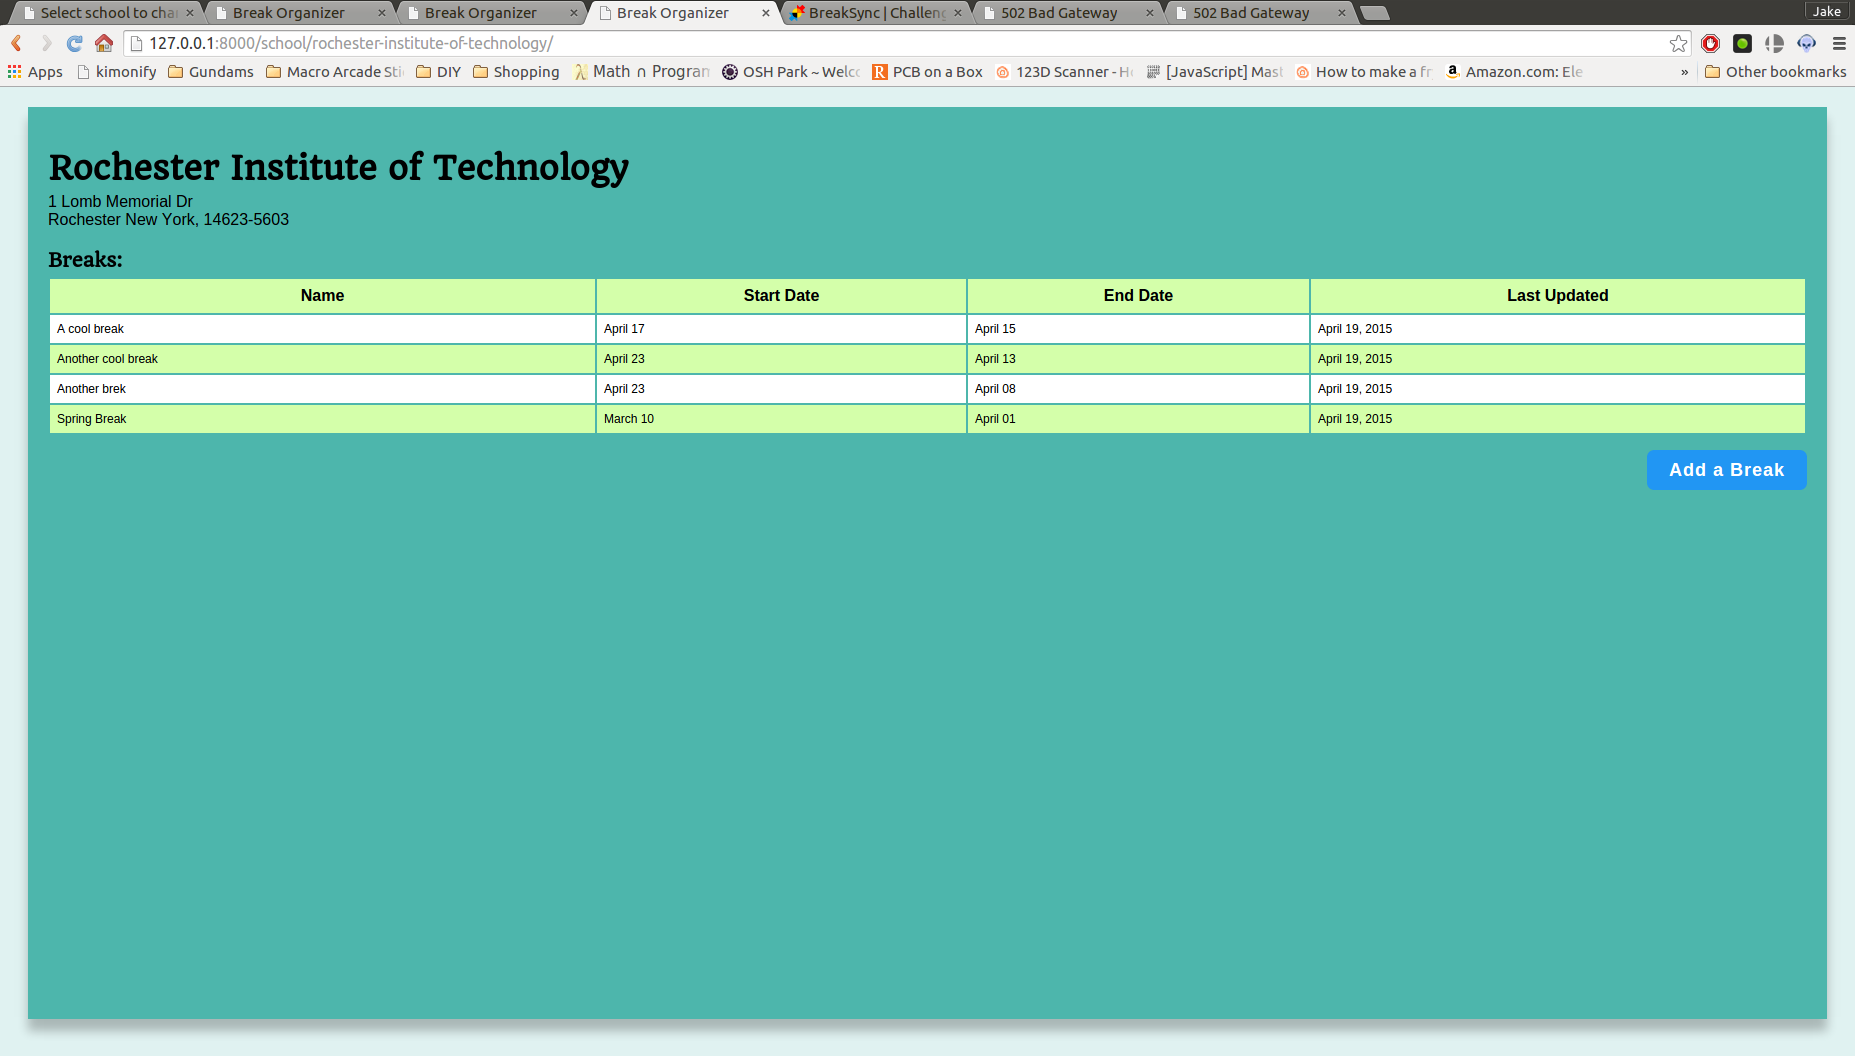
Task: Select the 'A cool break' row name
Action: point(90,329)
